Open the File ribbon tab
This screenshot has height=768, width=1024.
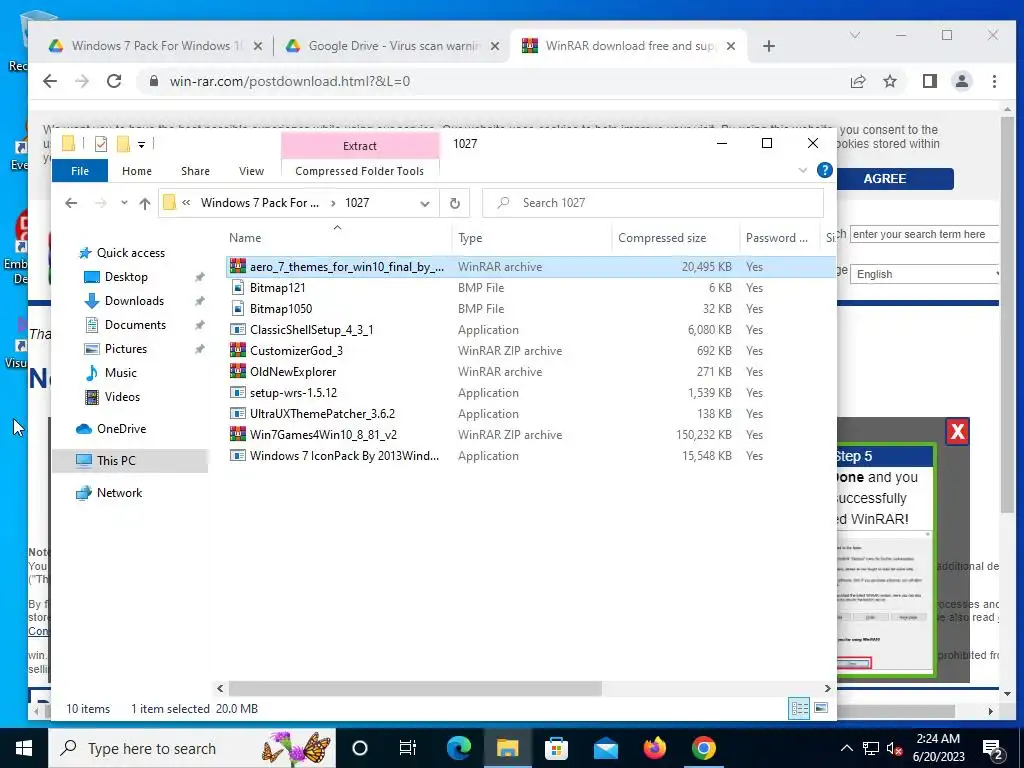pos(80,171)
